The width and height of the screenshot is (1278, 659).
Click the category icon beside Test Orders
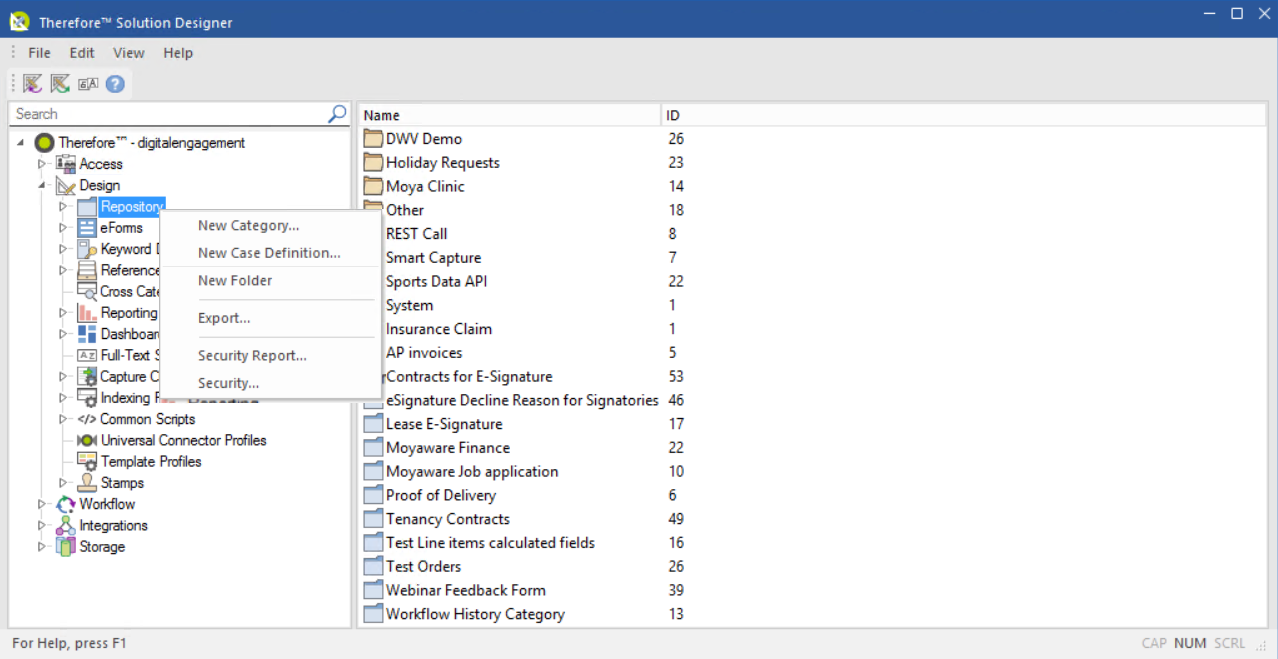373,566
